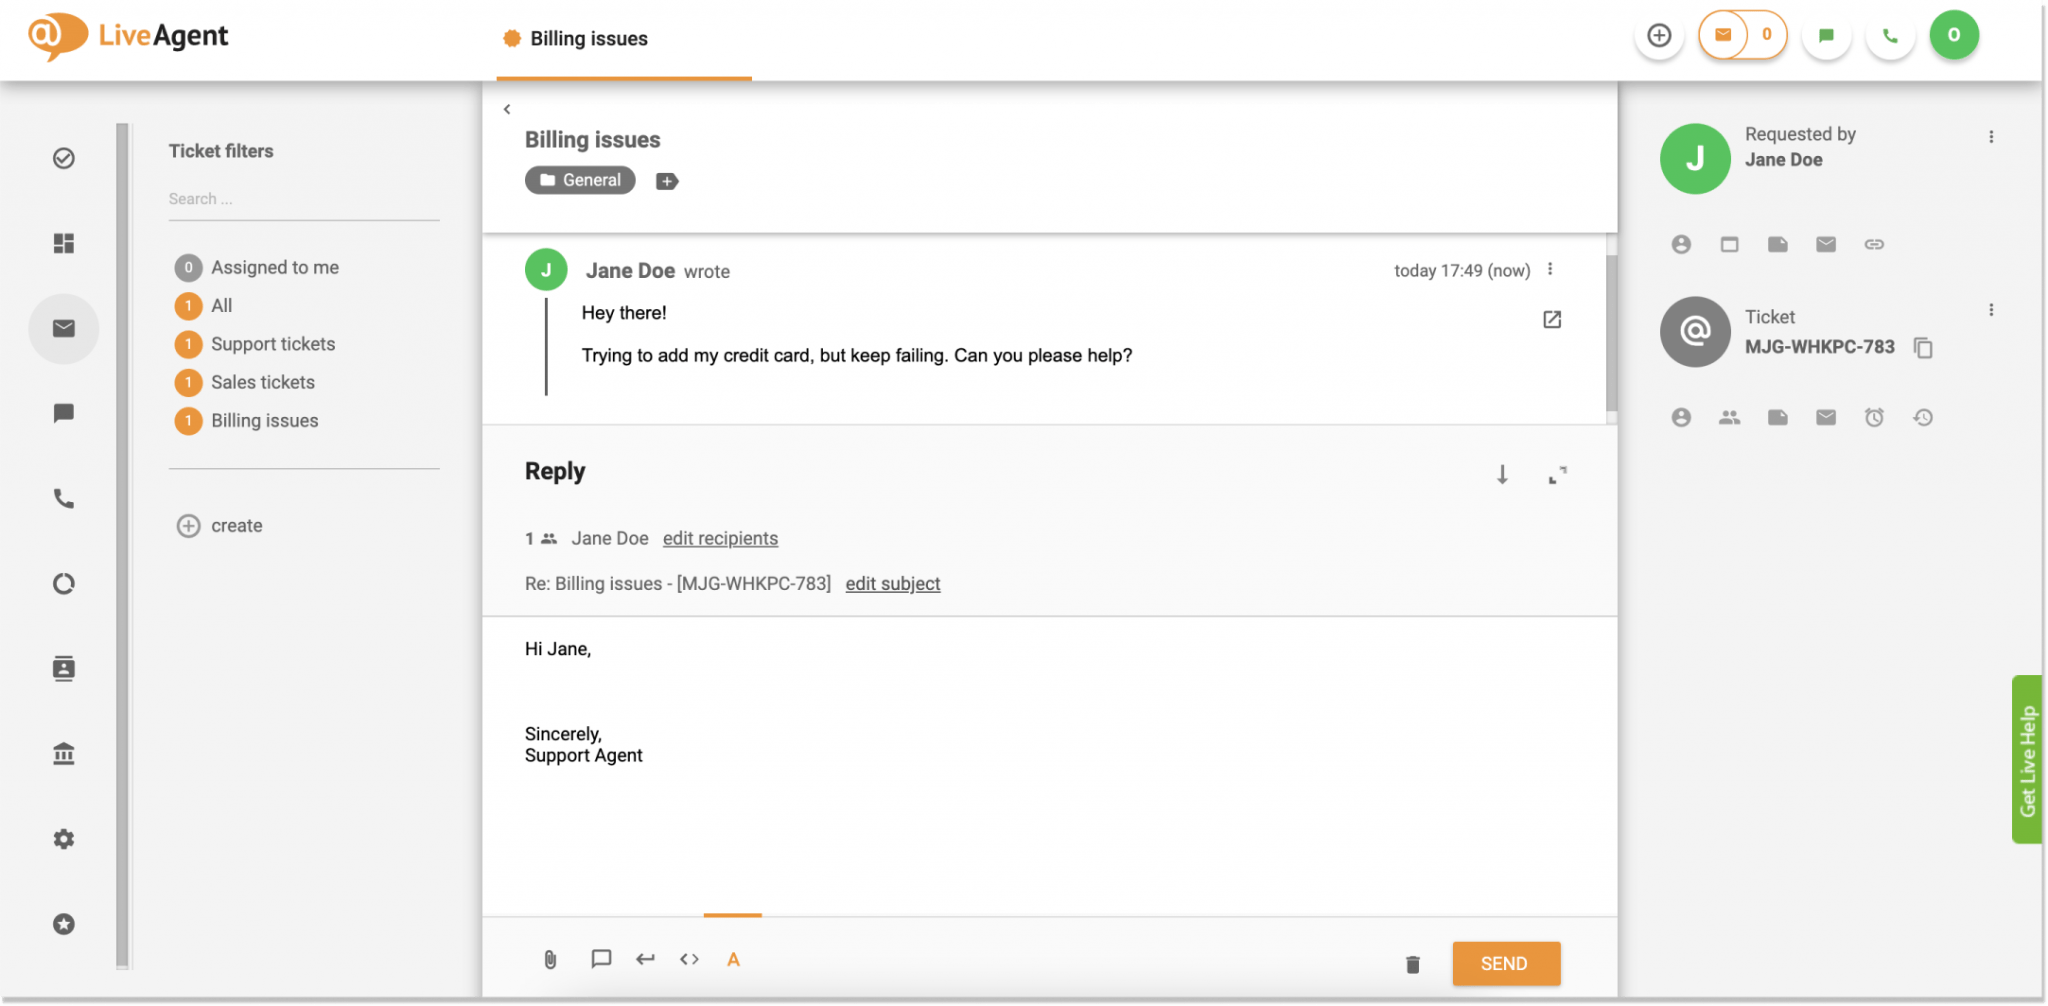Click the SEND button to submit reply
This screenshot has width=2048, height=1006.
pos(1506,963)
